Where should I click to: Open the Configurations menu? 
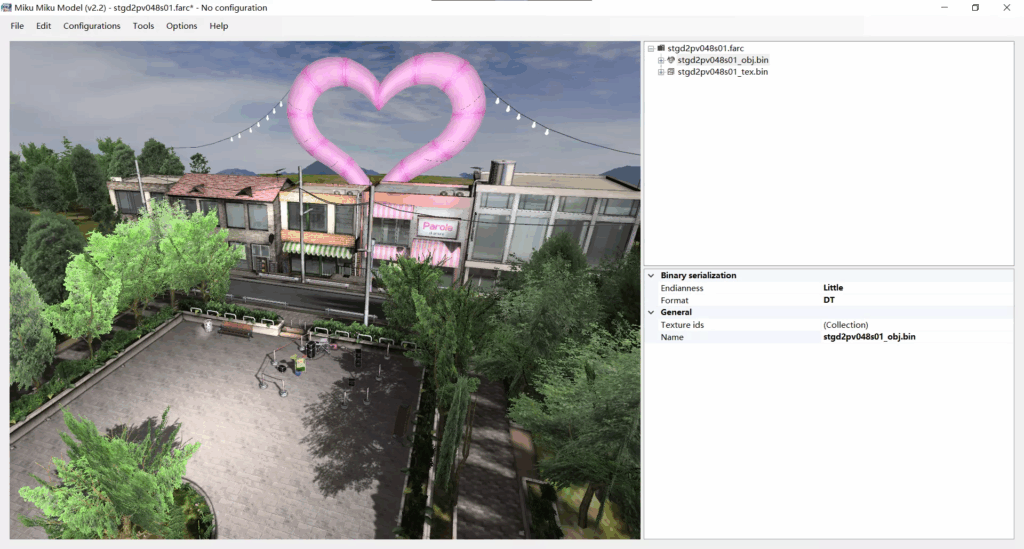91,26
